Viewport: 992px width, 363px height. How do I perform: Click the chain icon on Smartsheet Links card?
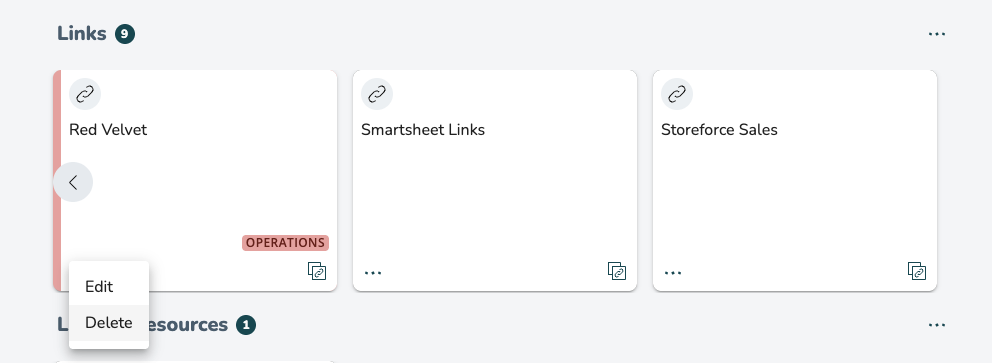pyautogui.click(x=377, y=95)
